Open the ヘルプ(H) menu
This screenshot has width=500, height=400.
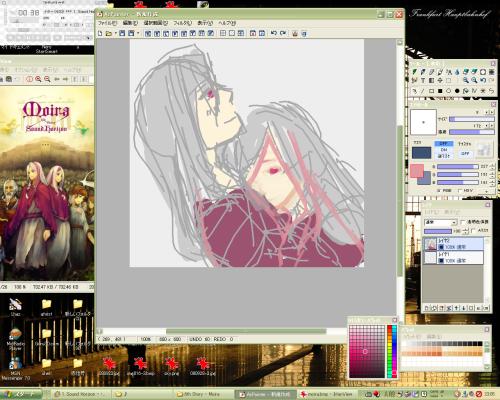(x=227, y=23)
